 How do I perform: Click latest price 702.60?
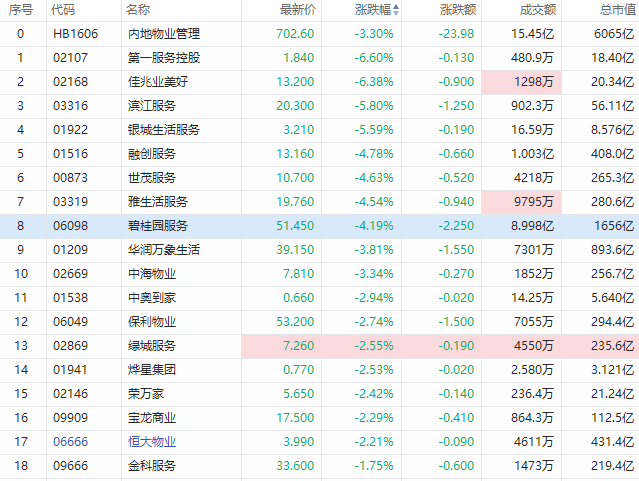[295, 33]
